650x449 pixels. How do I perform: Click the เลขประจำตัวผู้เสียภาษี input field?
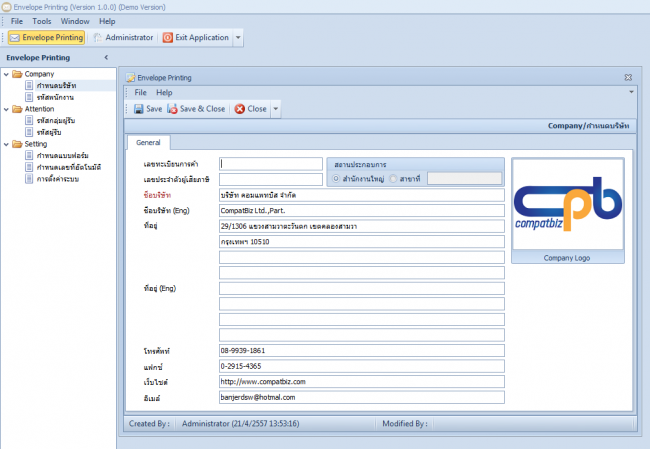(x=271, y=179)
